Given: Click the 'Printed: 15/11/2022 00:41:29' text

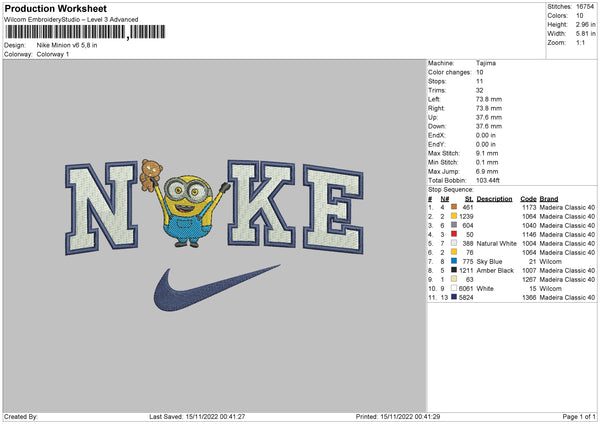Looking at the screenshot, I should point(398,416).
